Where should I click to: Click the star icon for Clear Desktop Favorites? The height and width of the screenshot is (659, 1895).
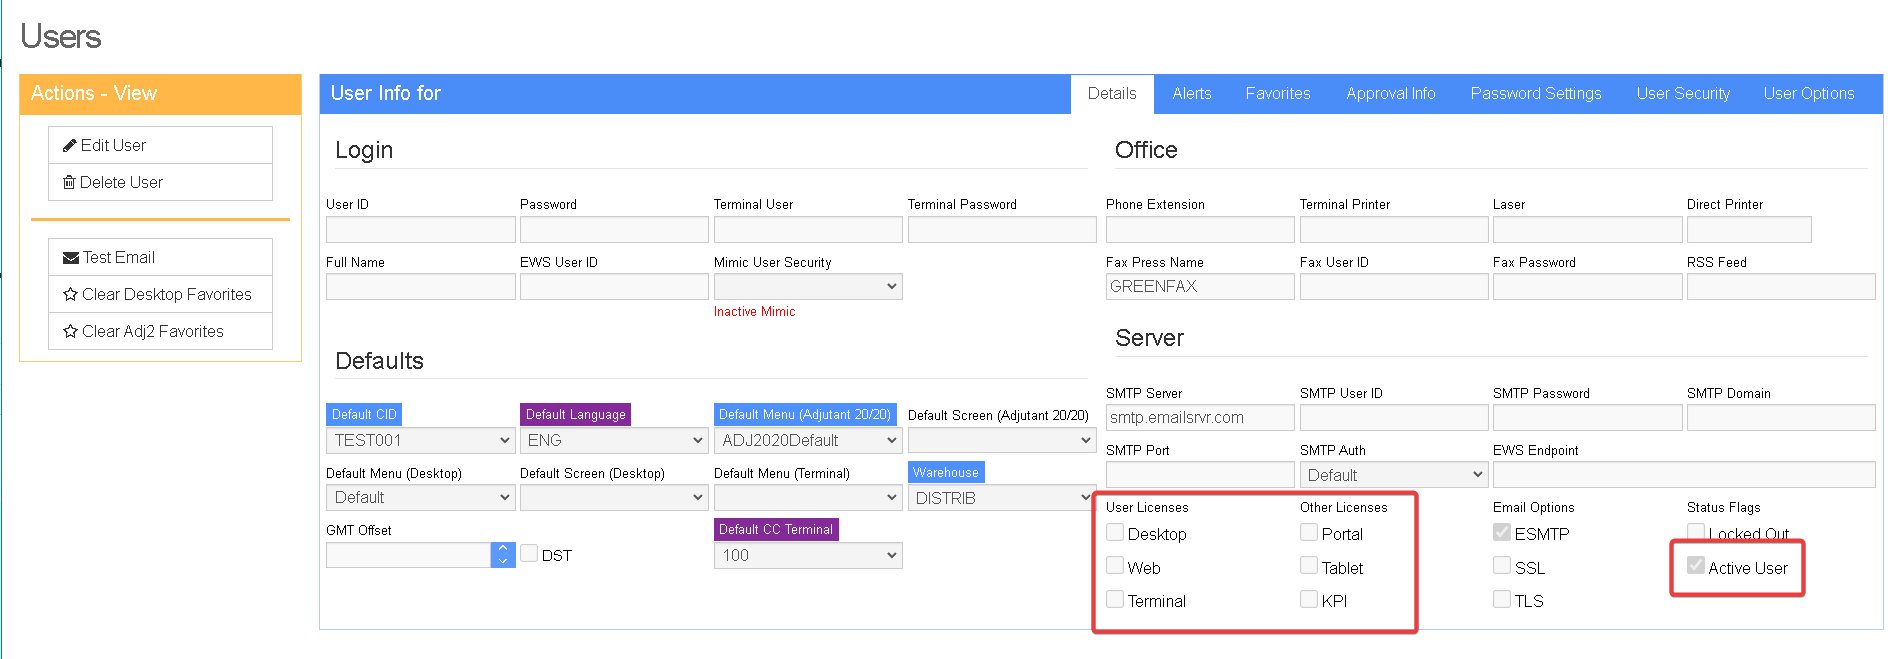point(70,295)
